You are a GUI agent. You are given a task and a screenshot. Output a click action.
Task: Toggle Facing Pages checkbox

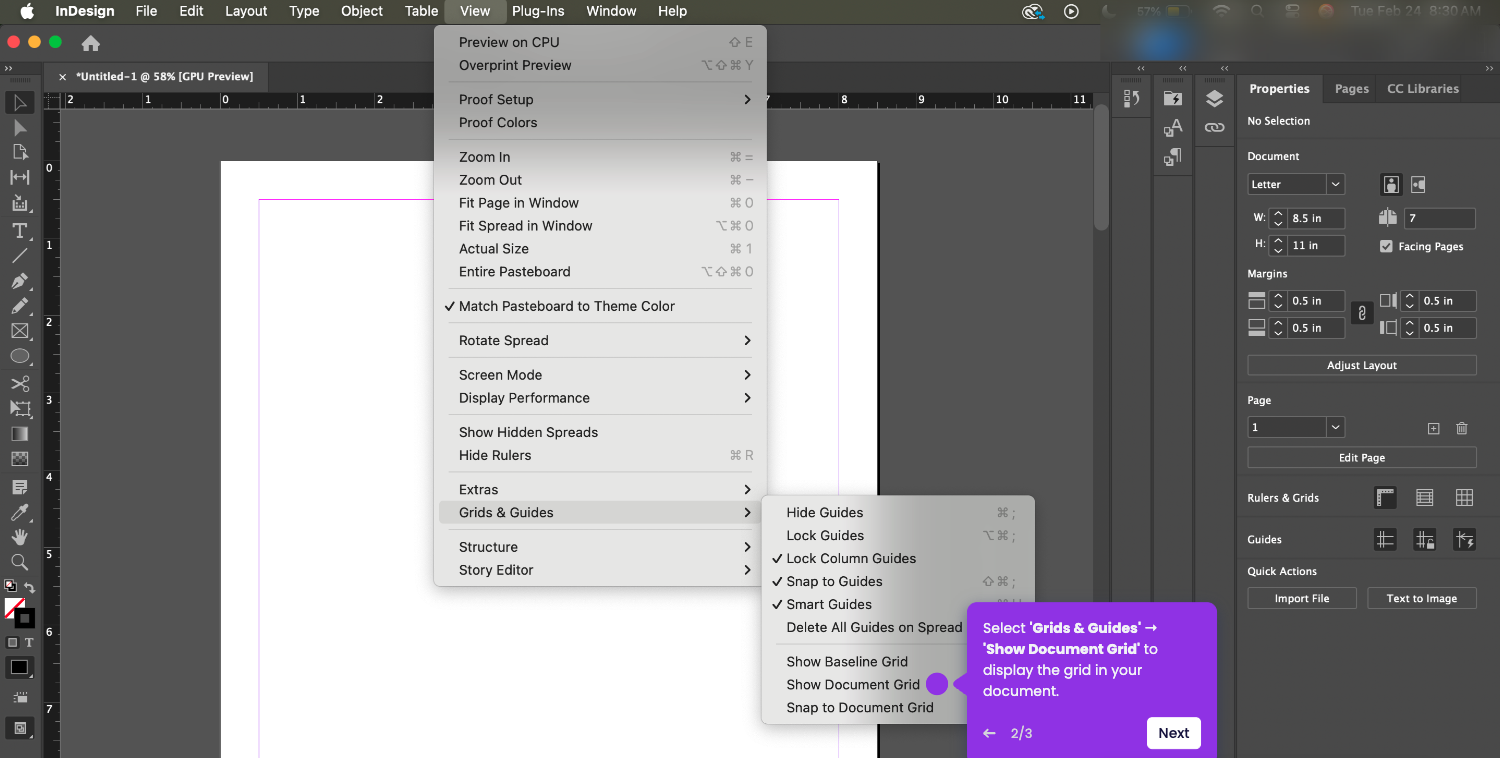(1386, 246)
